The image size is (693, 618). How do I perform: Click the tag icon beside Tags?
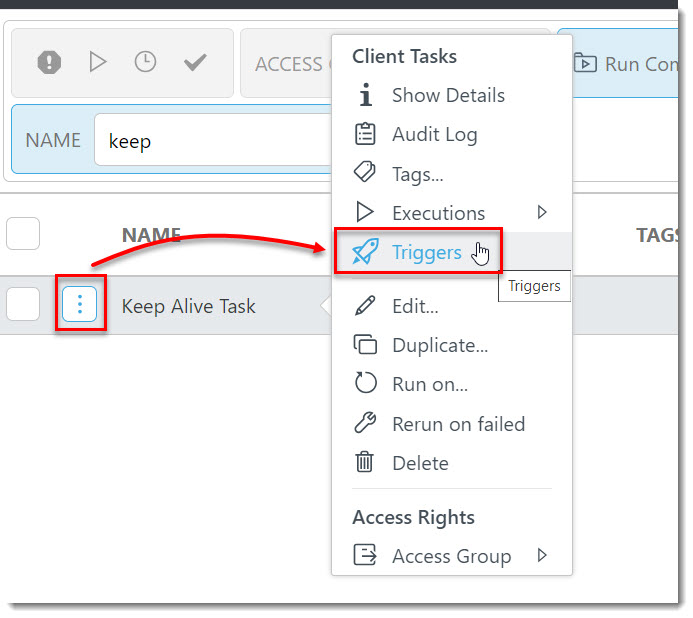[365, 172]
